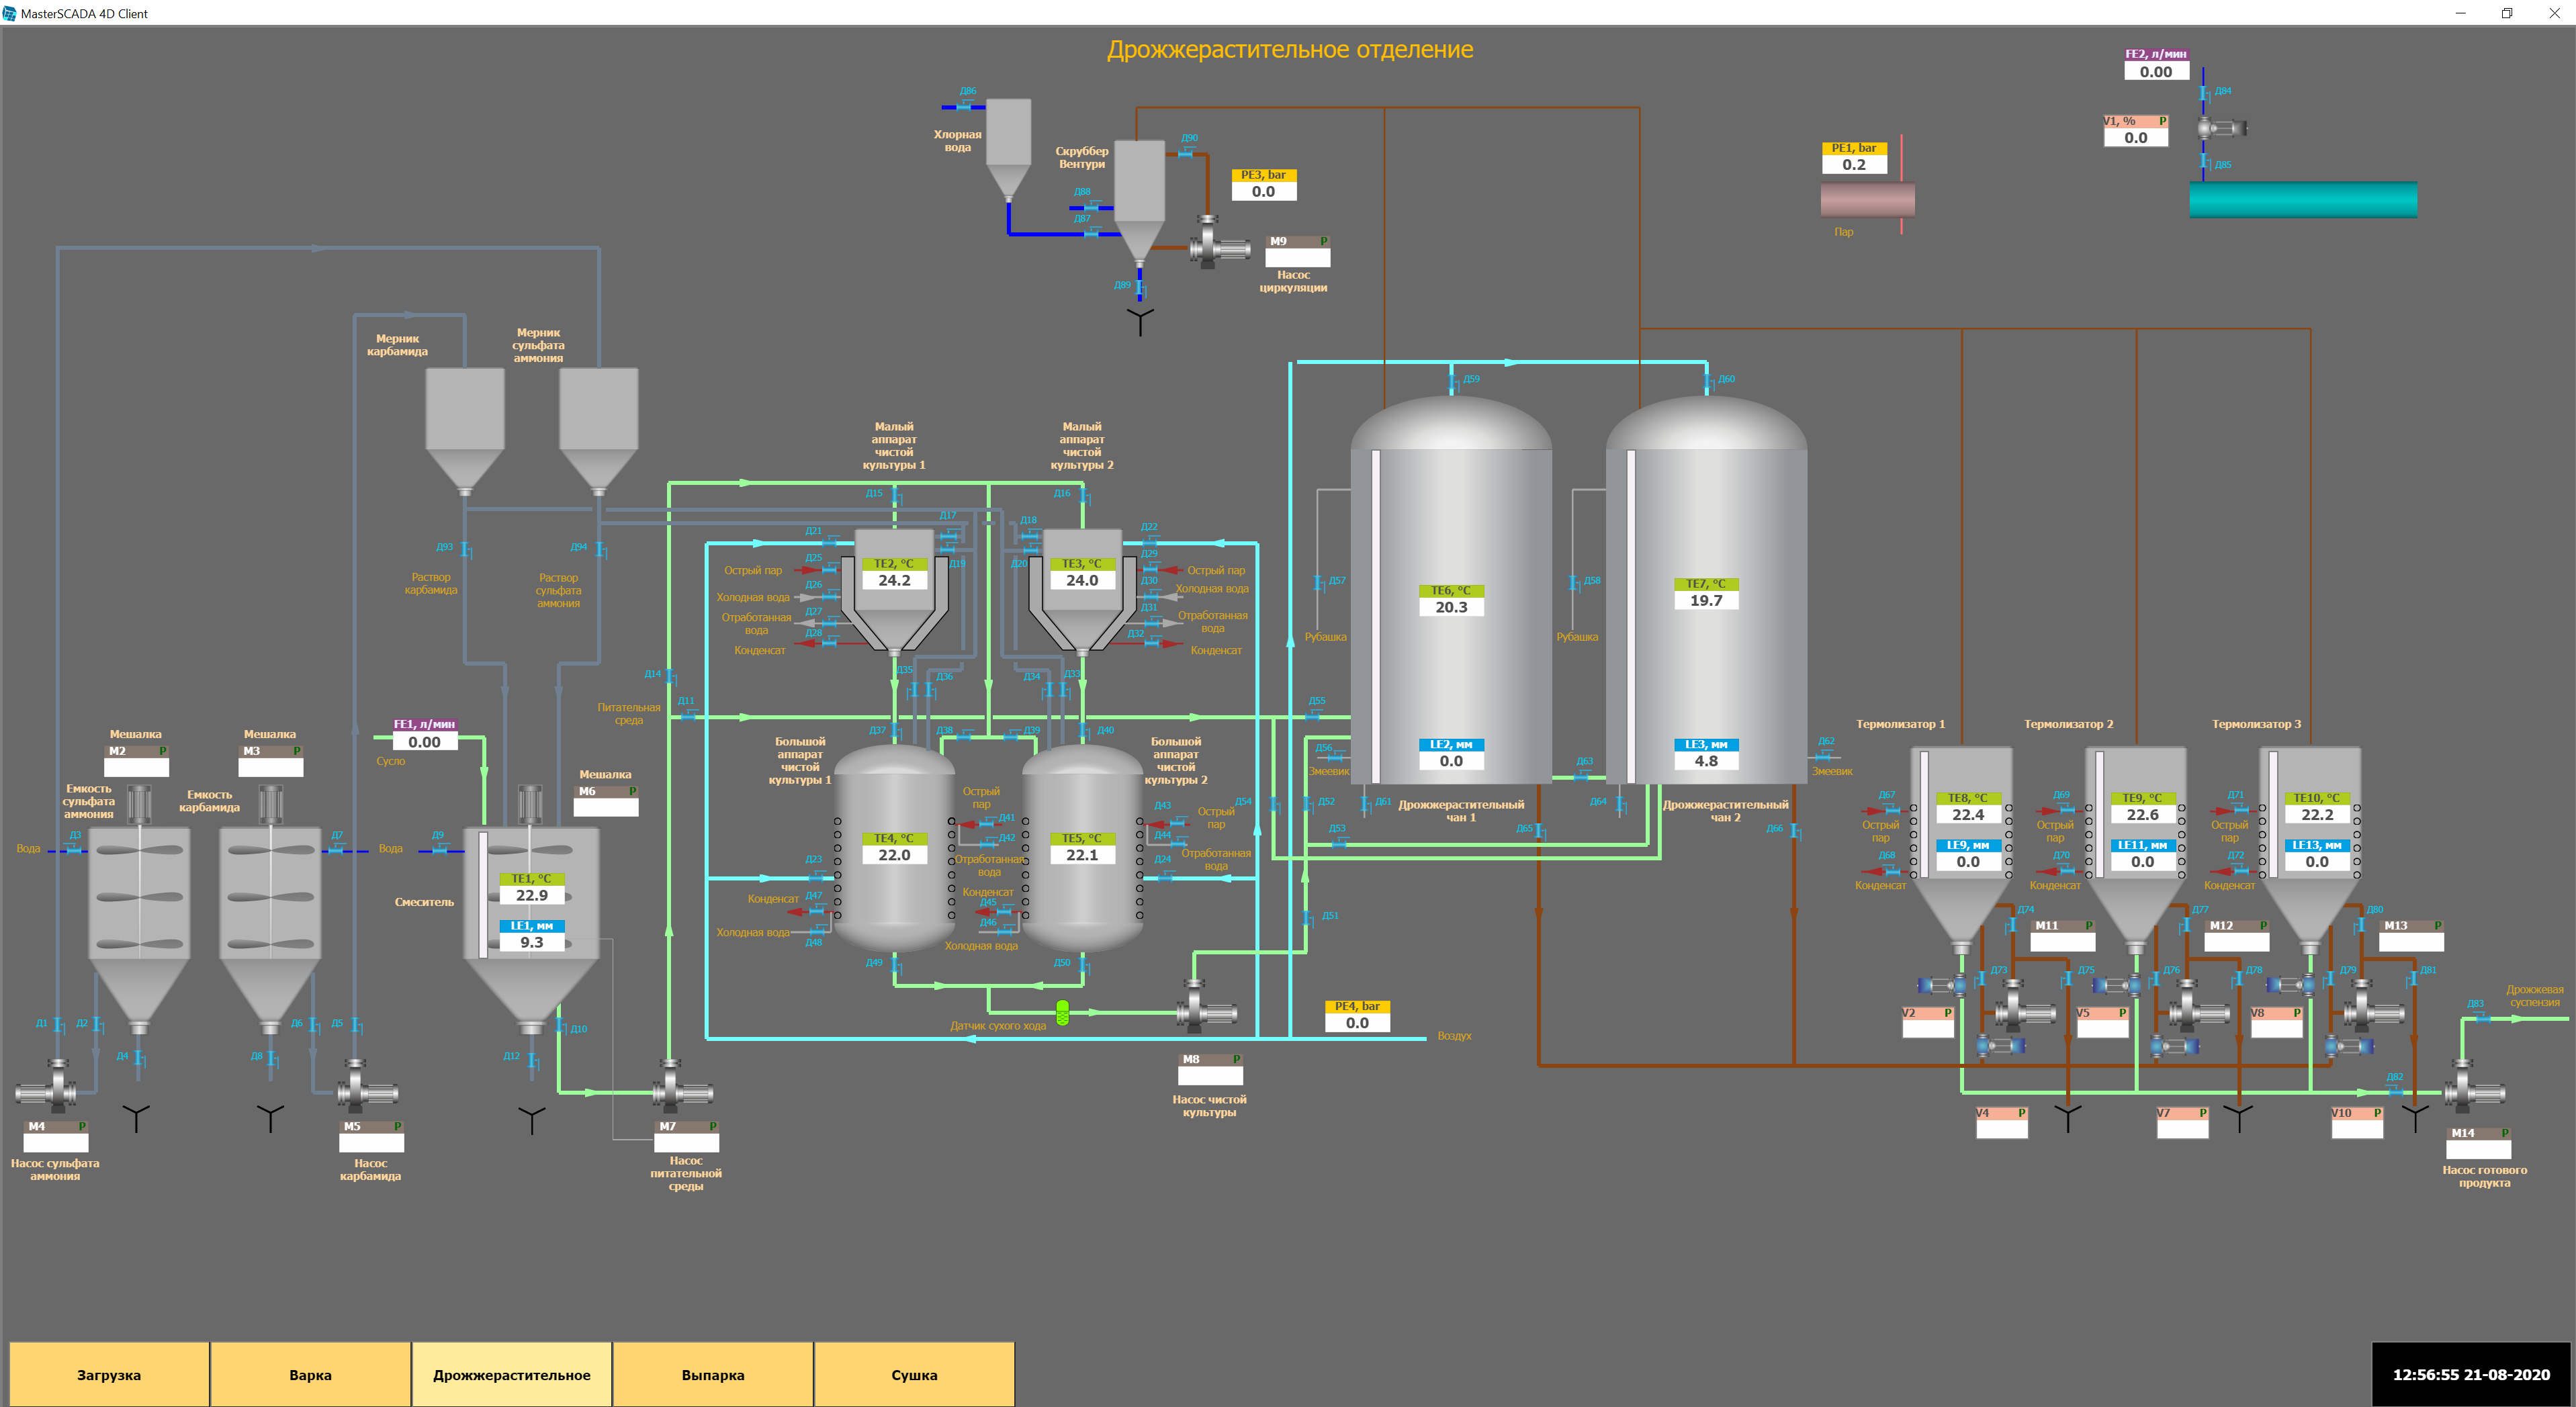Click the TE6 temperature reading 20.3

coord(1451,607)
